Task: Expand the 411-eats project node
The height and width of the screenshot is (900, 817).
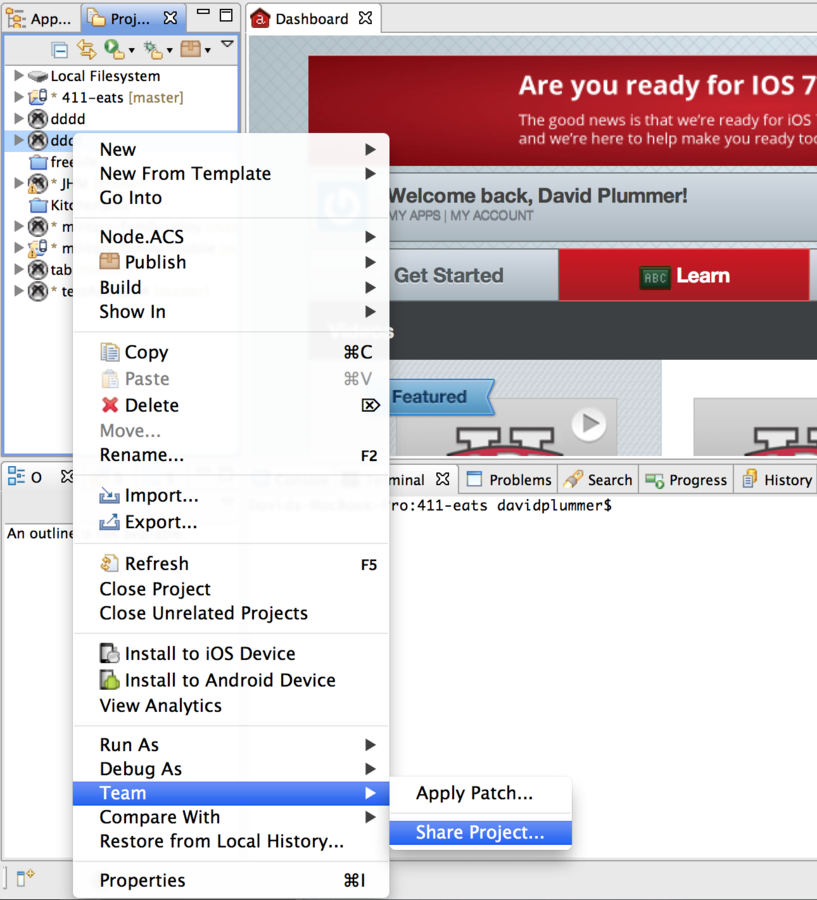Action: (18, 97)
